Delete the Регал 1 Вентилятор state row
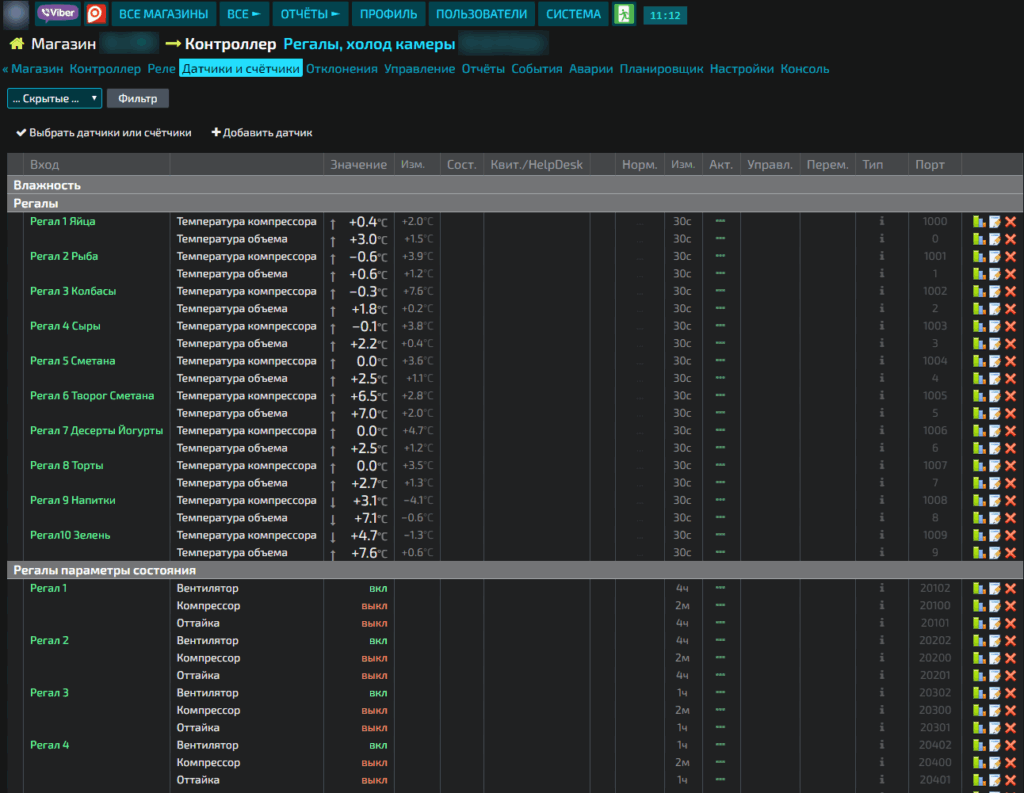The height and width of the screenshot is (793, 1024). [1010, 589]
